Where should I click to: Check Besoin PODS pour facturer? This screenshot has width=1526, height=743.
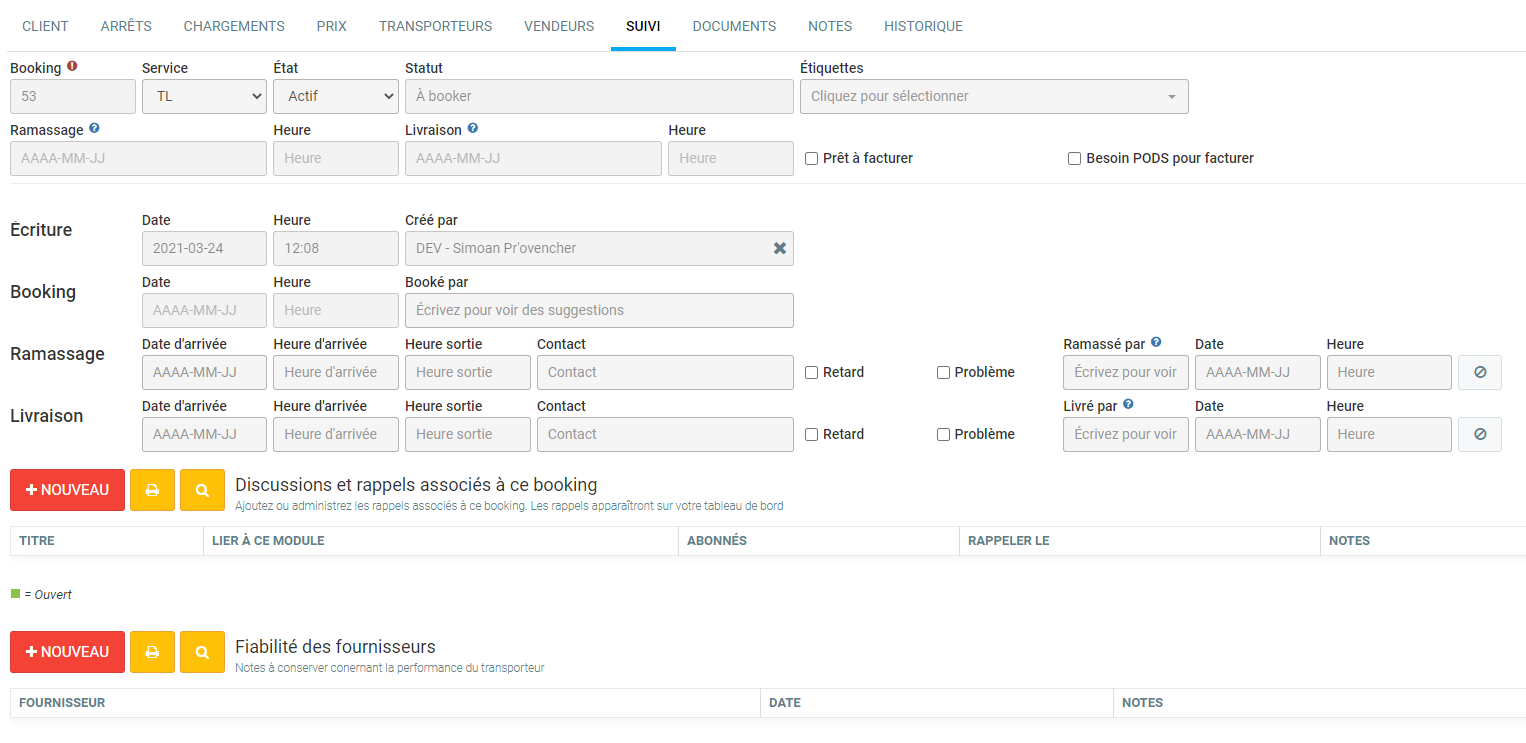tap(1075, 158)
